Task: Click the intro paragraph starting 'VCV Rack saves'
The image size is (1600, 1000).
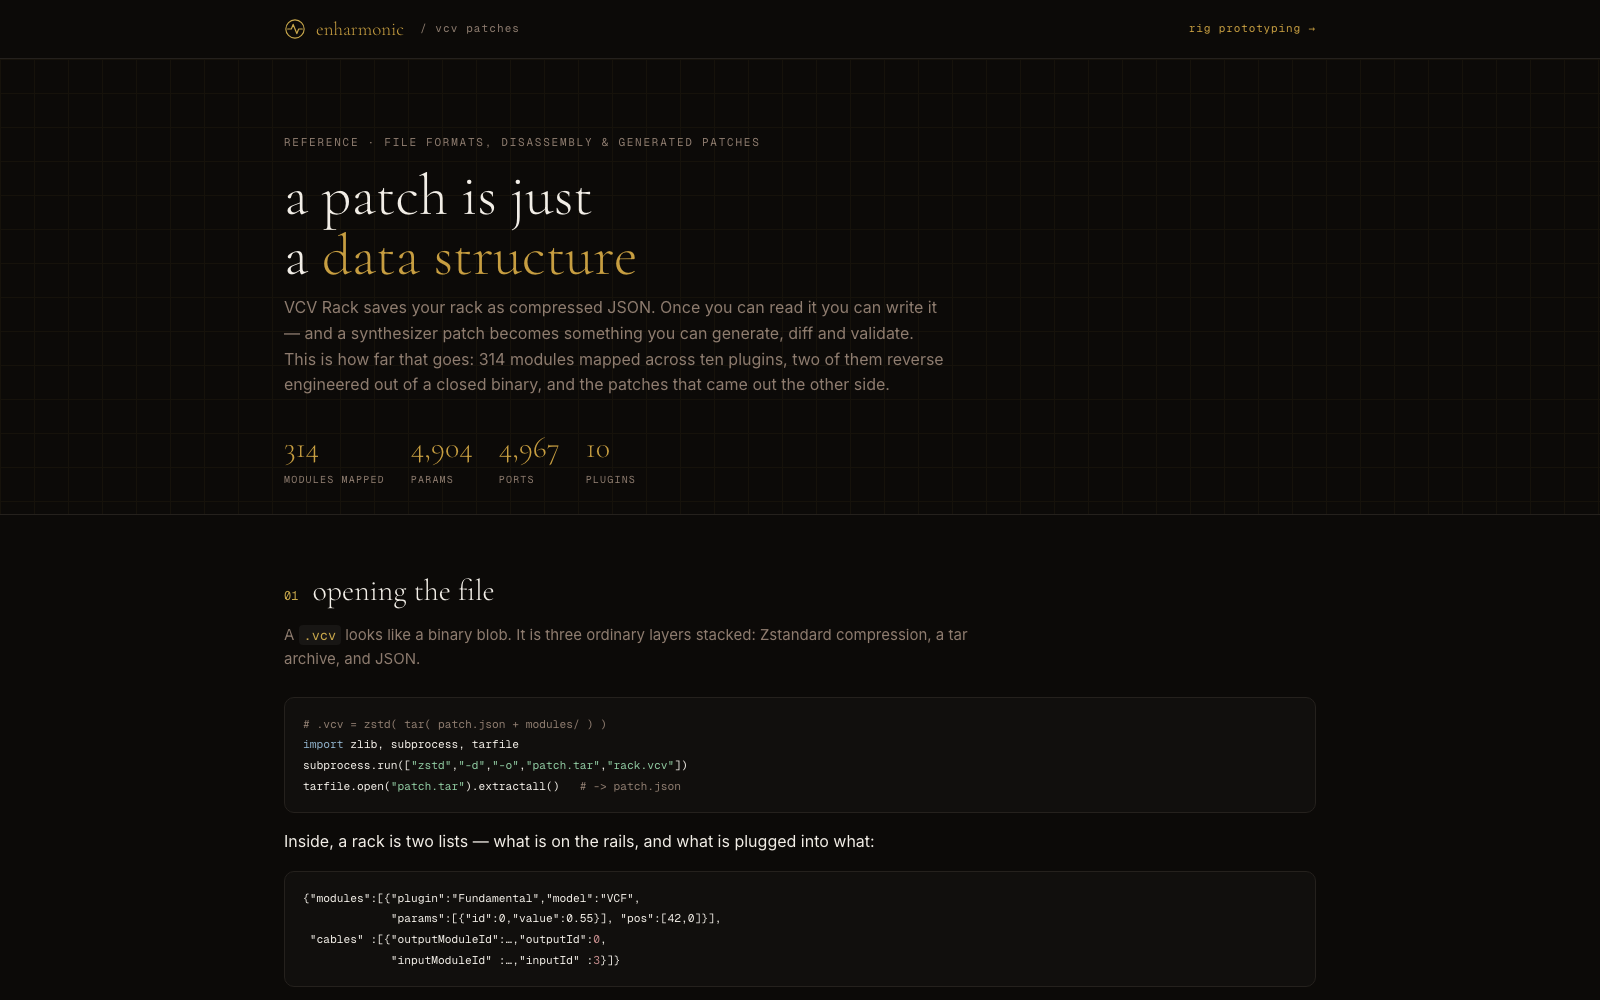Action: pos(614,346)
